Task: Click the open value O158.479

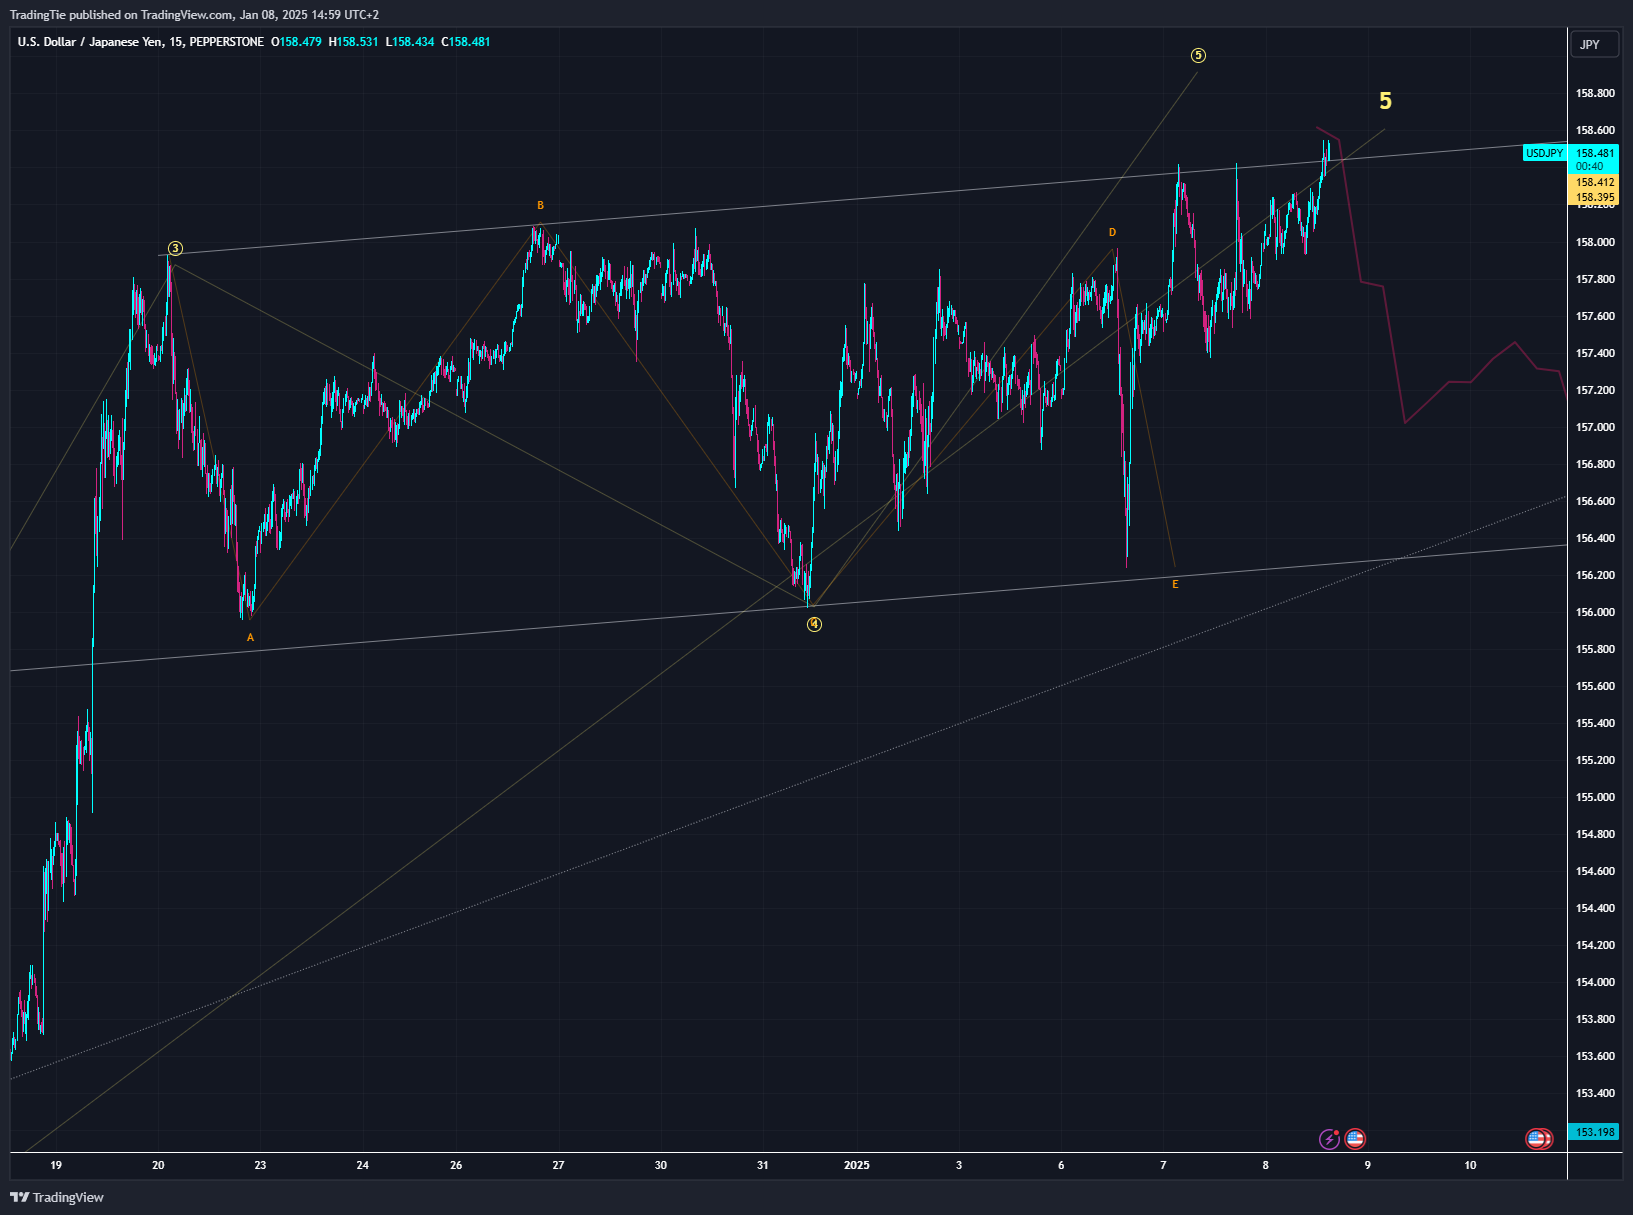Action: click(x=297, y=42)
